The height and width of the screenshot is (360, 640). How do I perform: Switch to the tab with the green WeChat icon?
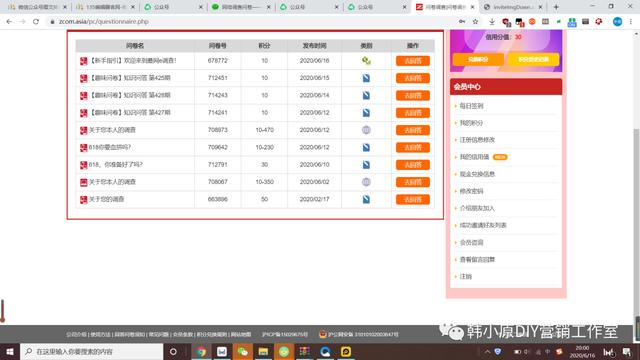click(241, 7)
